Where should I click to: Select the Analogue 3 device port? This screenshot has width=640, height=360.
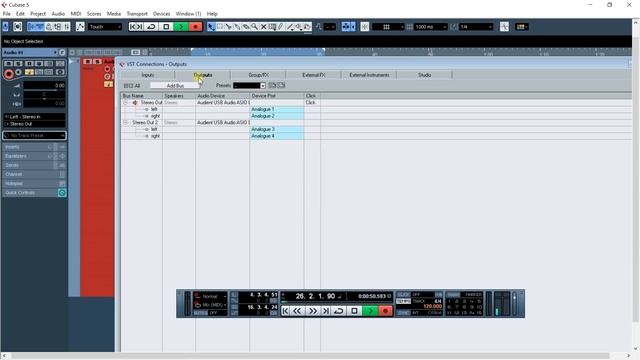[276, 129]
